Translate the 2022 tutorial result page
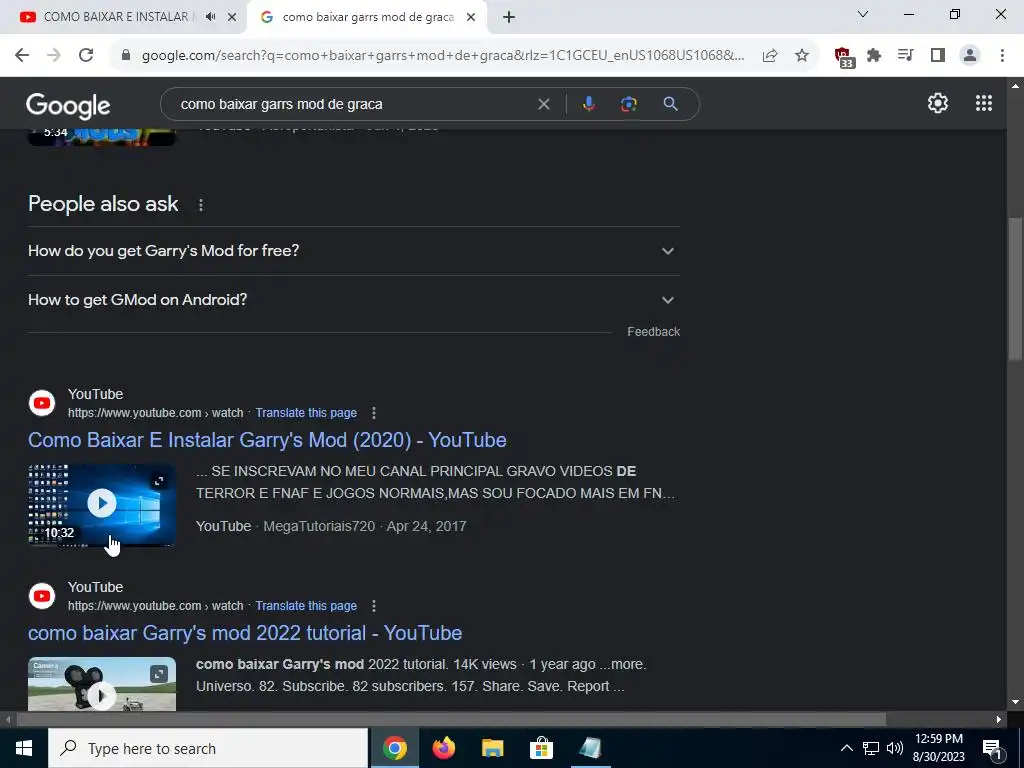The width and height of the screenshot is (1024, 768). click(306, 606)
